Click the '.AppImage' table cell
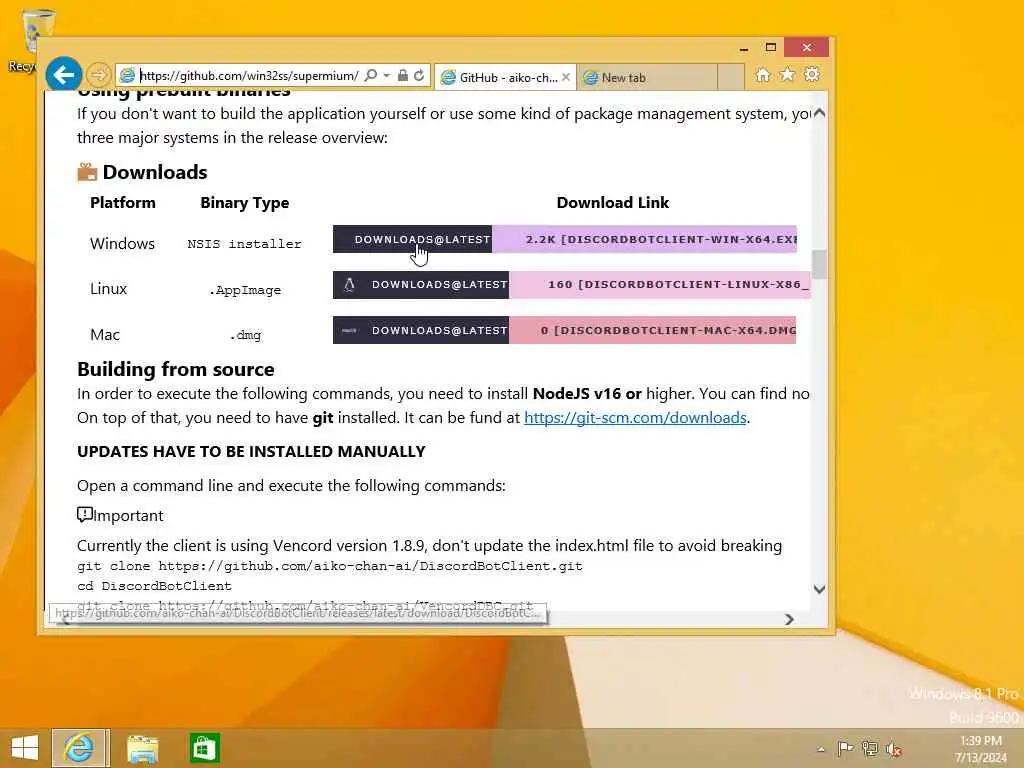 pyautogui.click(x=245, y=290)
